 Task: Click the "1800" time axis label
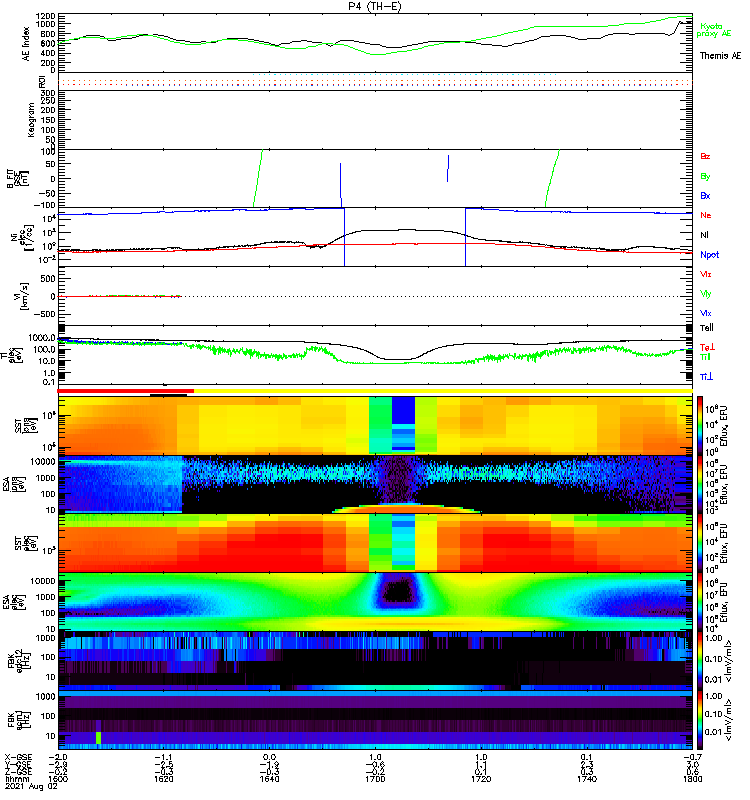coord(692,779)
